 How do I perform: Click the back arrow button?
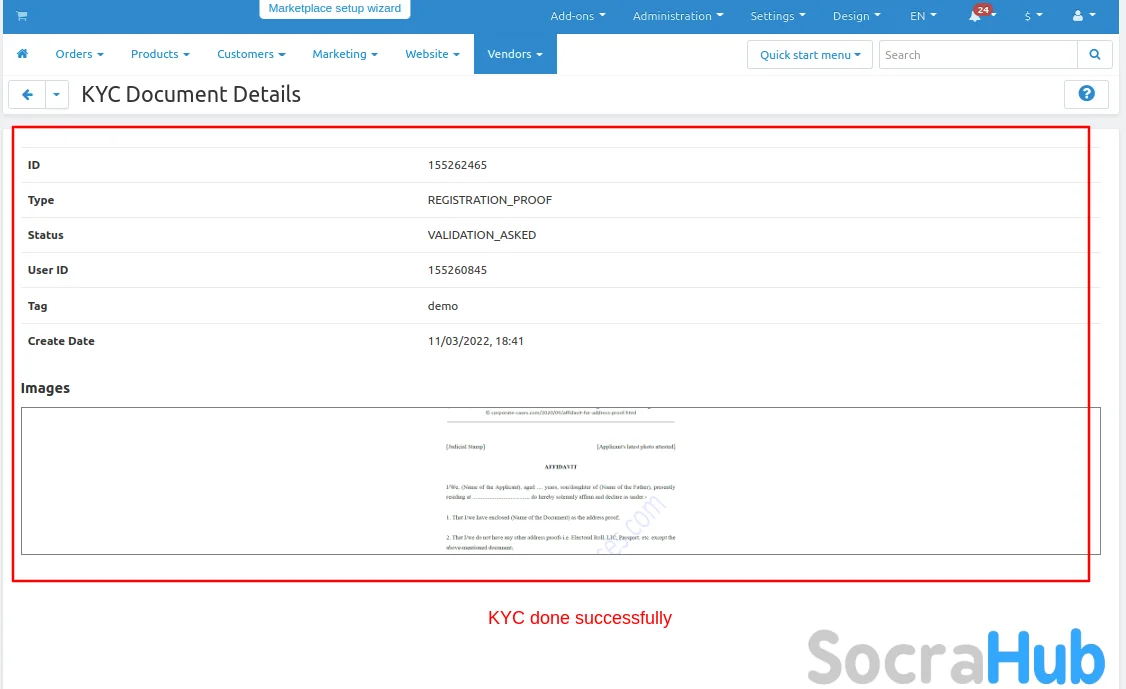pos(27,95)
